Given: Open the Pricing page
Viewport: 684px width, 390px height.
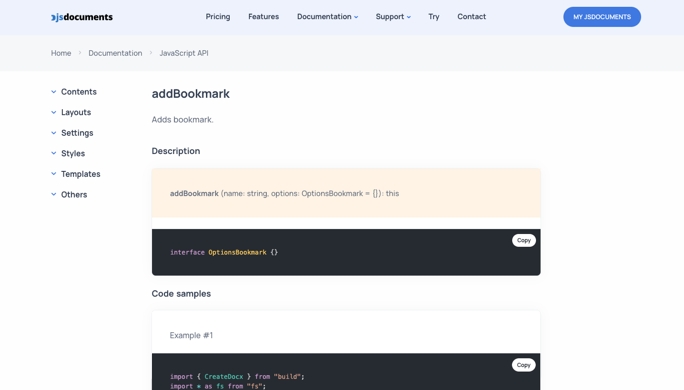Looking at the screenshot, I should tap(218, 17).
